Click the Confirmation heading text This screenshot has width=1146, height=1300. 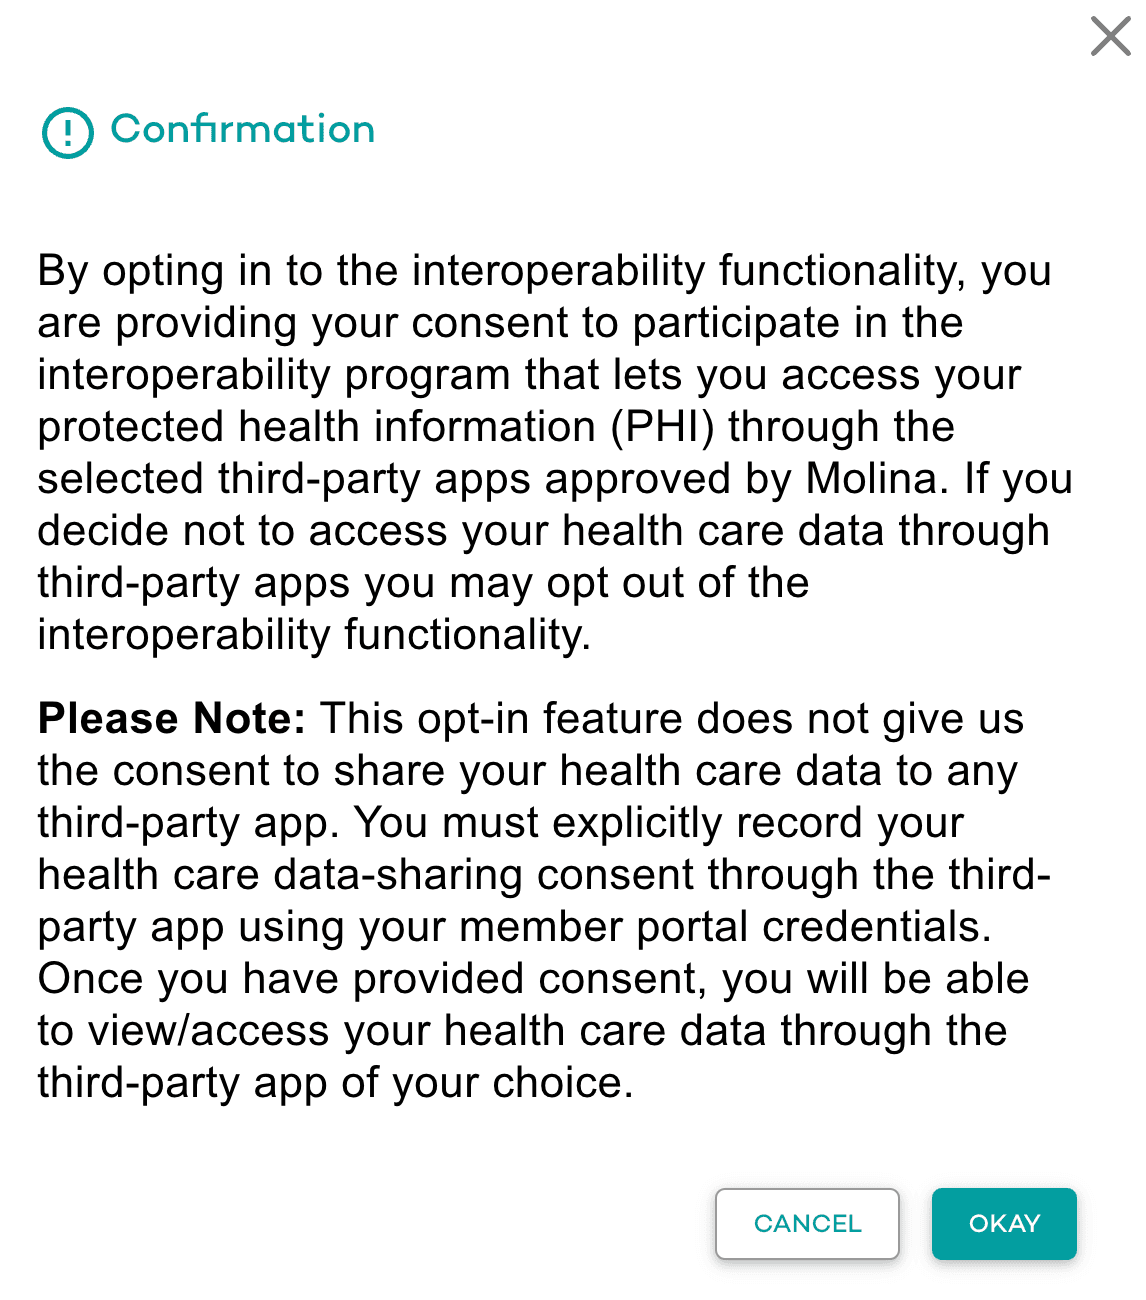tap(242, 129)
